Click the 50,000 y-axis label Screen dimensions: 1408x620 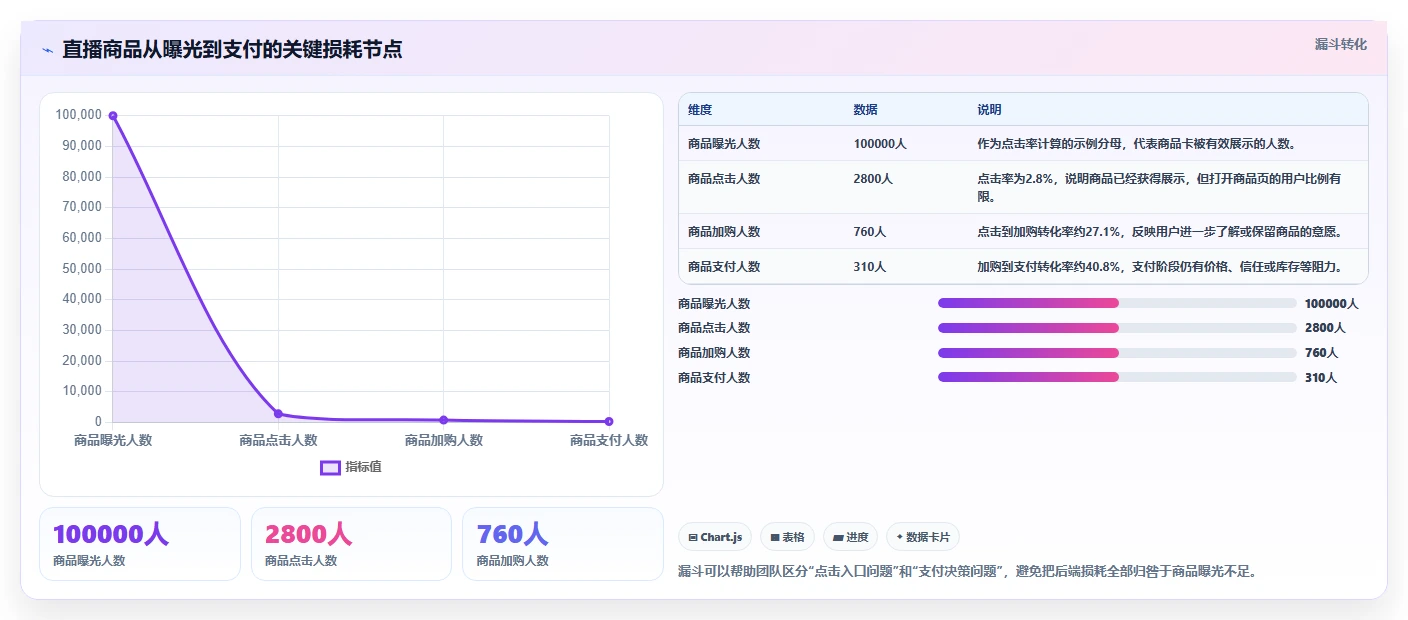click(82, 268)
